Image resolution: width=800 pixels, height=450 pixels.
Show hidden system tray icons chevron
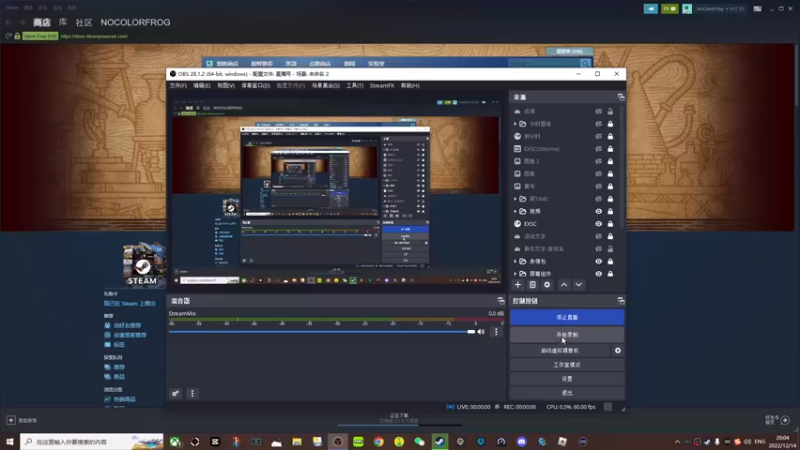[x=677, y=442]
